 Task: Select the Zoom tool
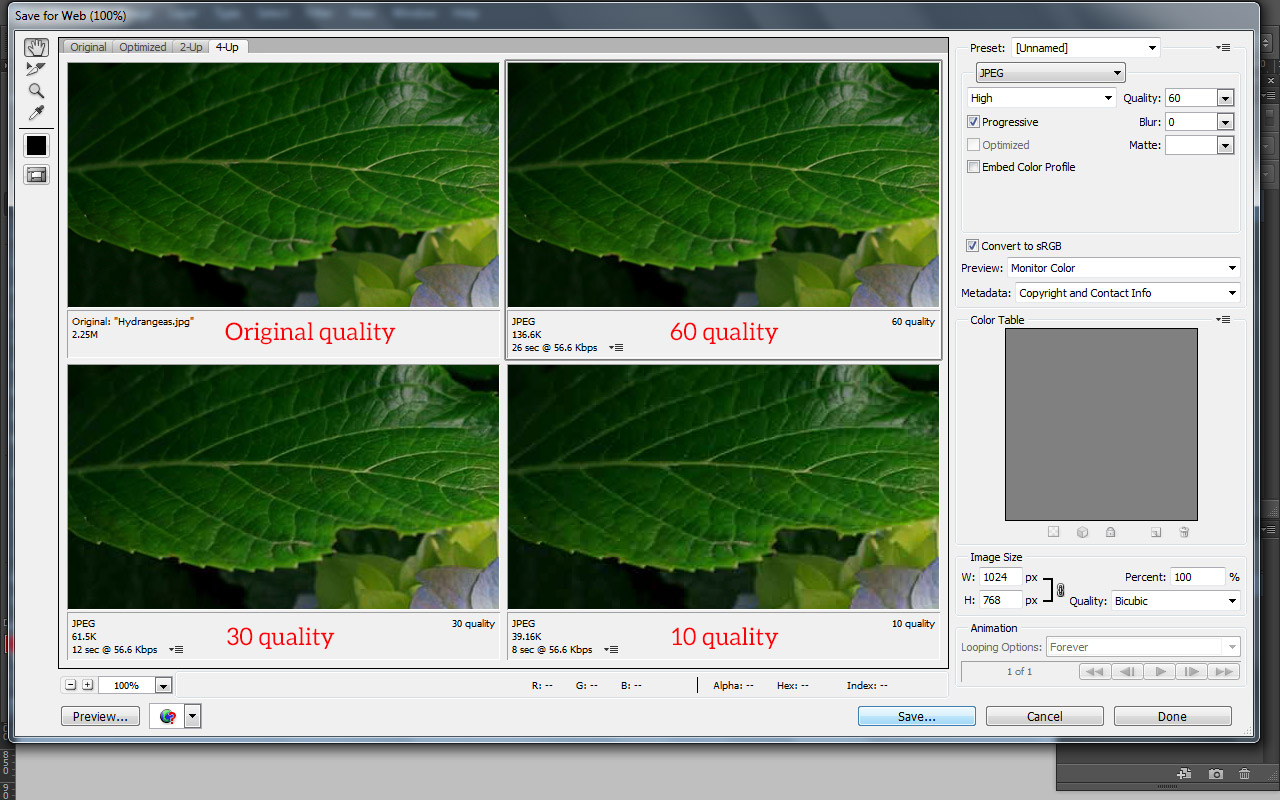point(36,91)
